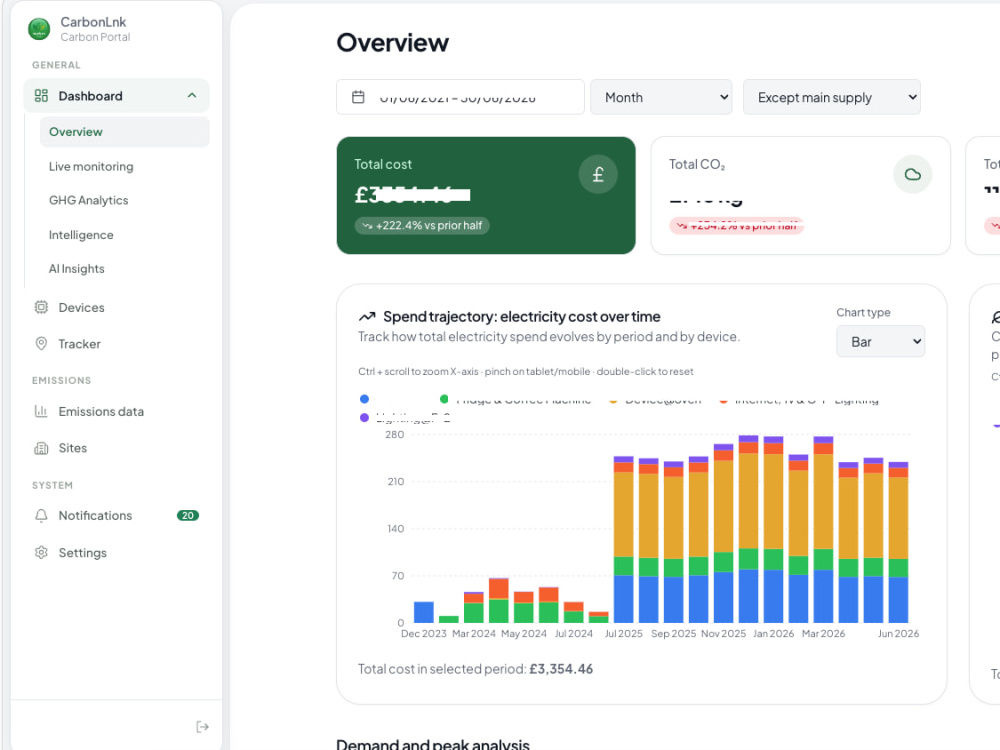This screenshot has height=750, width=1000.
Task: Click the 'Jun 2026' axis label
Action: pos(898,633)
